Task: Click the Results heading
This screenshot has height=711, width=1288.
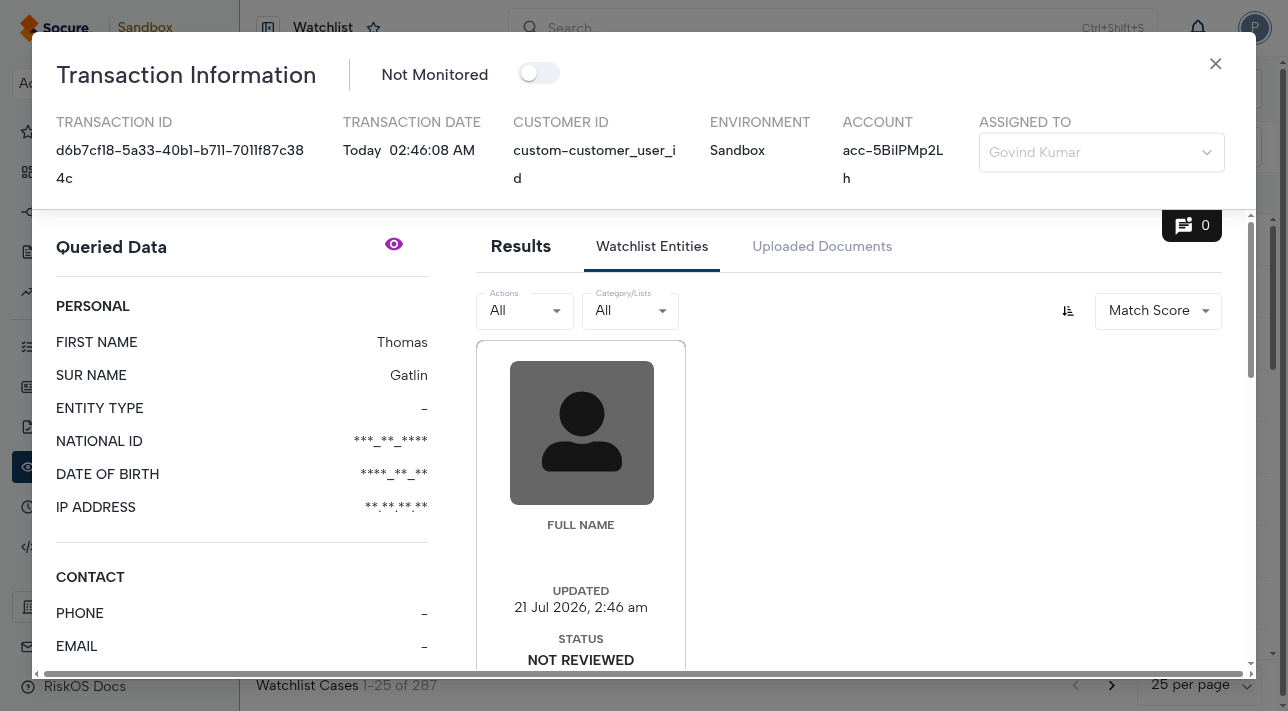Action: click(521, 246)
